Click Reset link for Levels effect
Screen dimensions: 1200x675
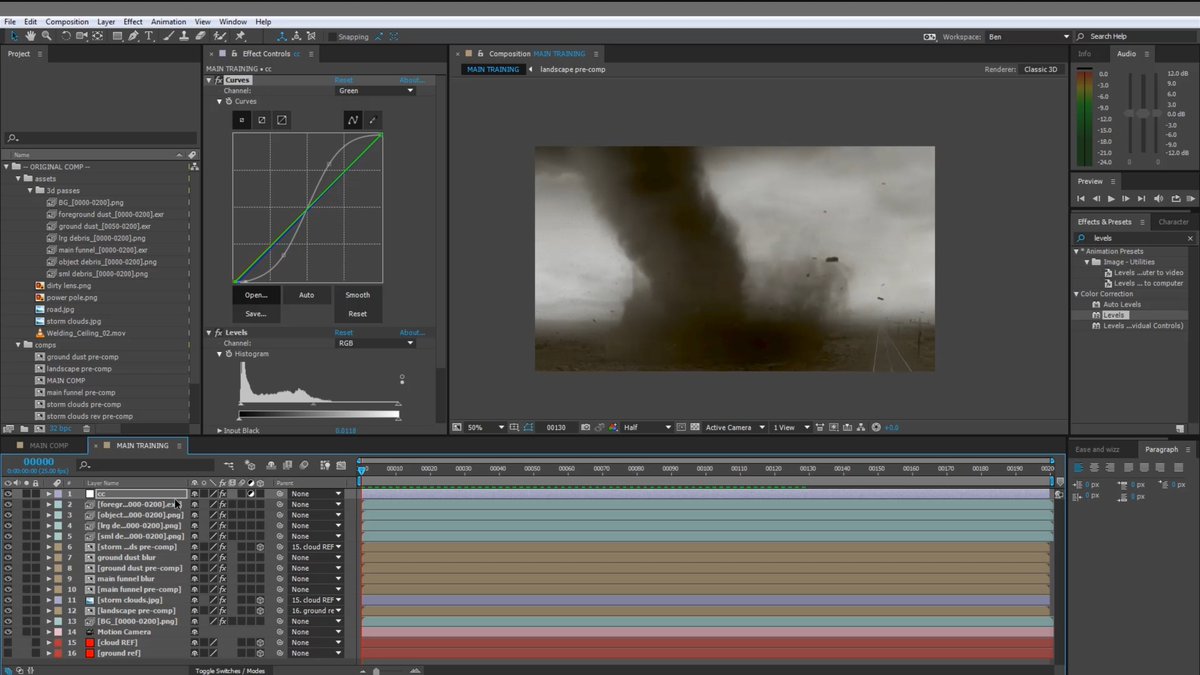[x=343, y=332]
